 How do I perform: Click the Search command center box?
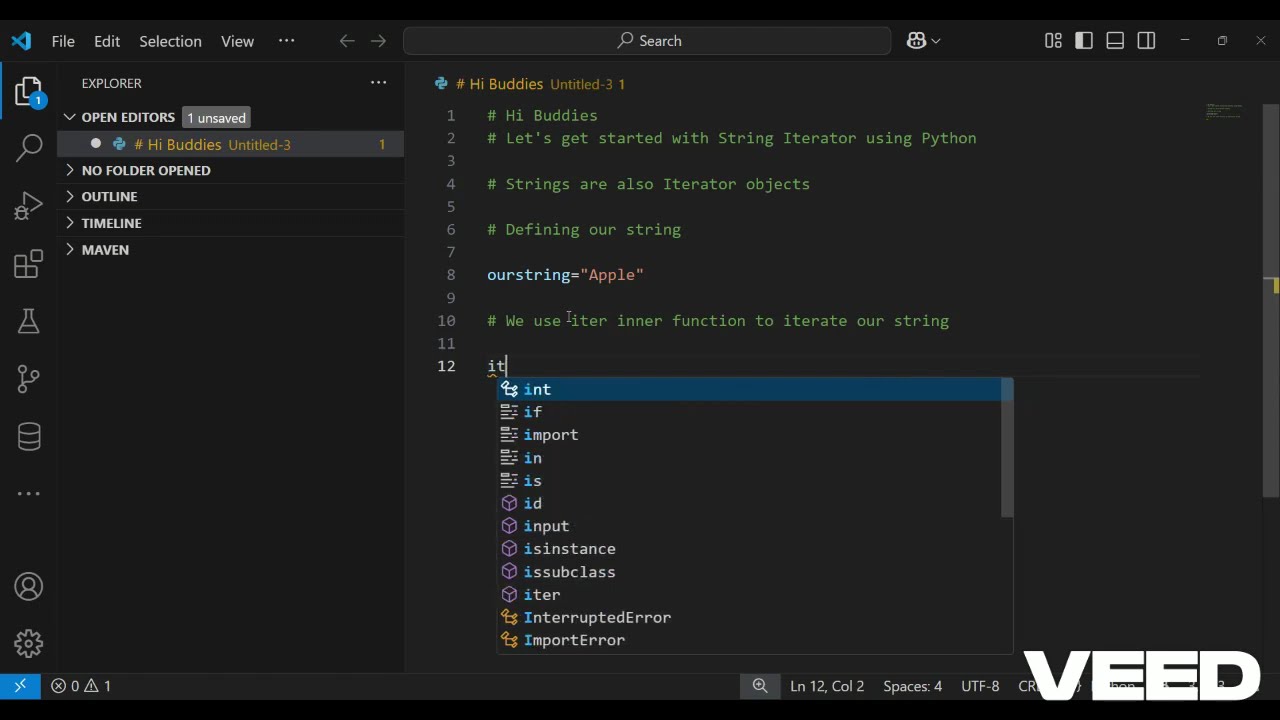pos(647,41)
